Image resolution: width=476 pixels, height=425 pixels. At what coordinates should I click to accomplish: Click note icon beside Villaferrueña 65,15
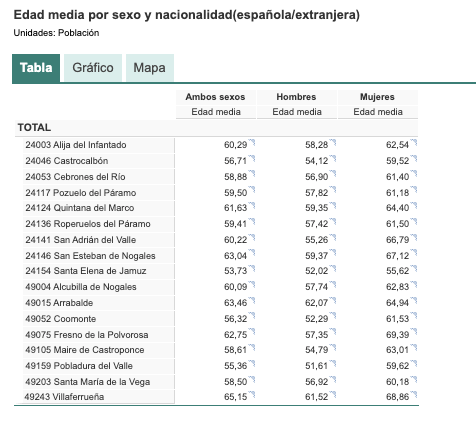tap(252, 395)
